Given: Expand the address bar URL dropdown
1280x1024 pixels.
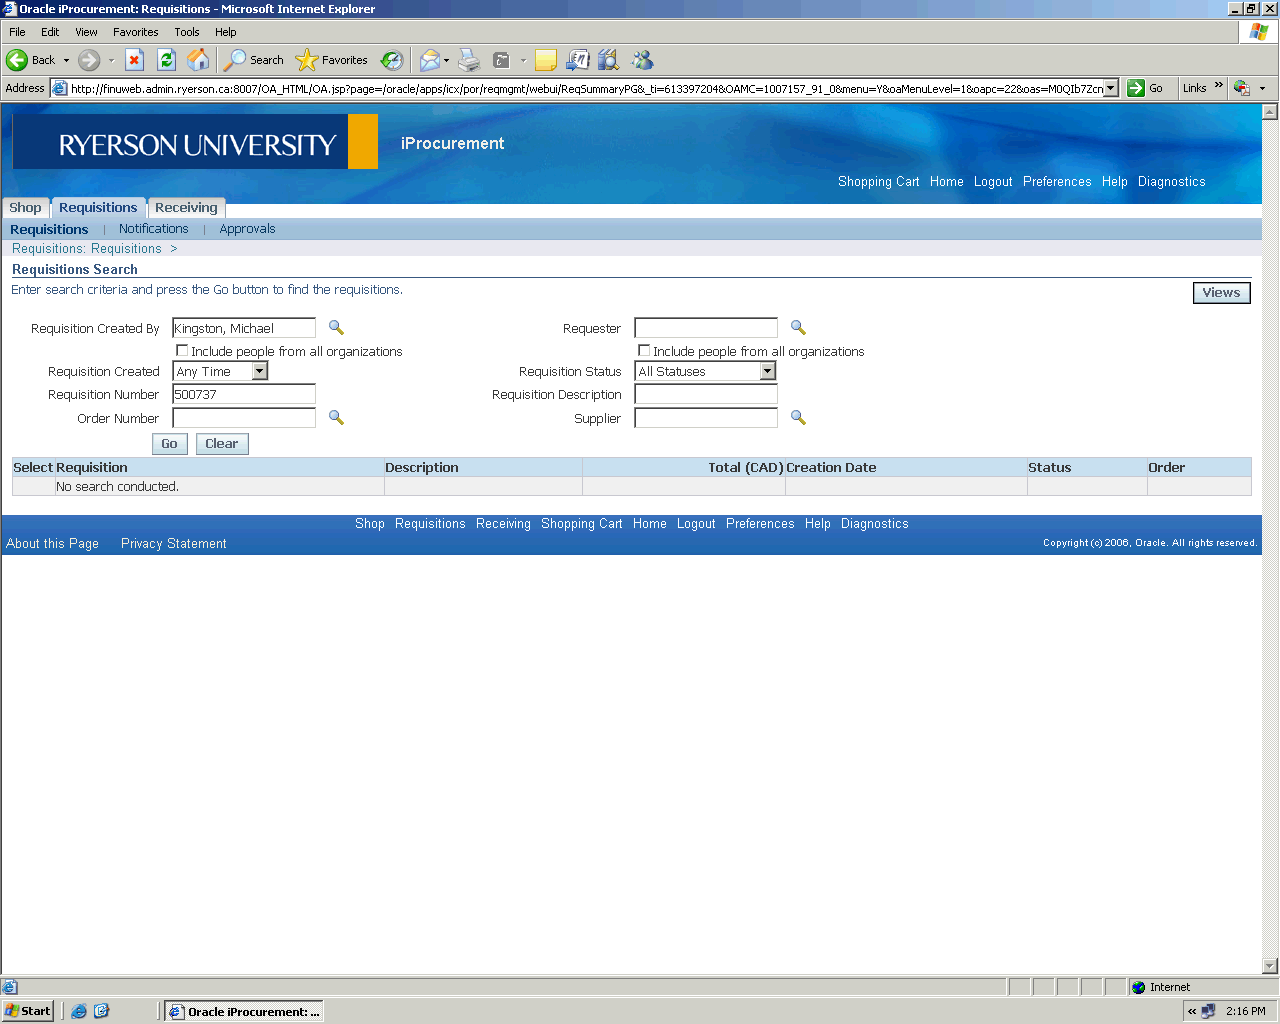Looking at the screenshot, I should [x=1110, y=88].
